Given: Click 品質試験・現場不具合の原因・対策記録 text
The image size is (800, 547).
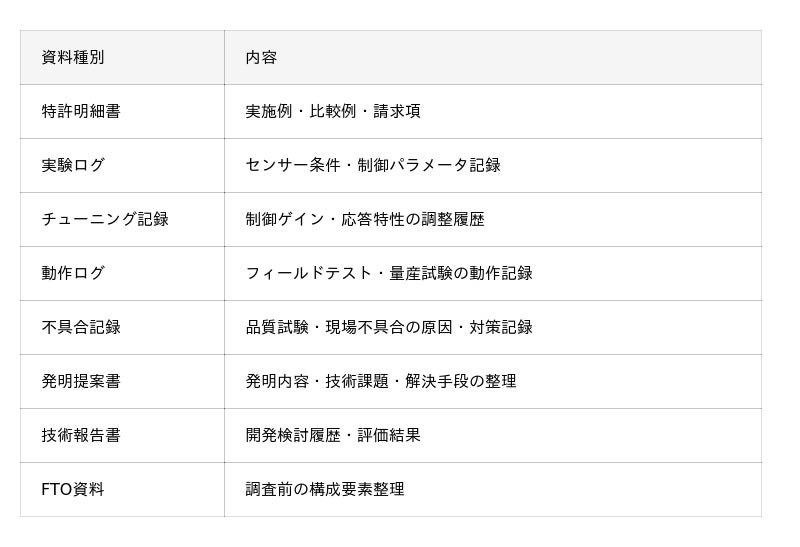Looking at the screenshot, I should pyautogui.click(x=389, y=328).
